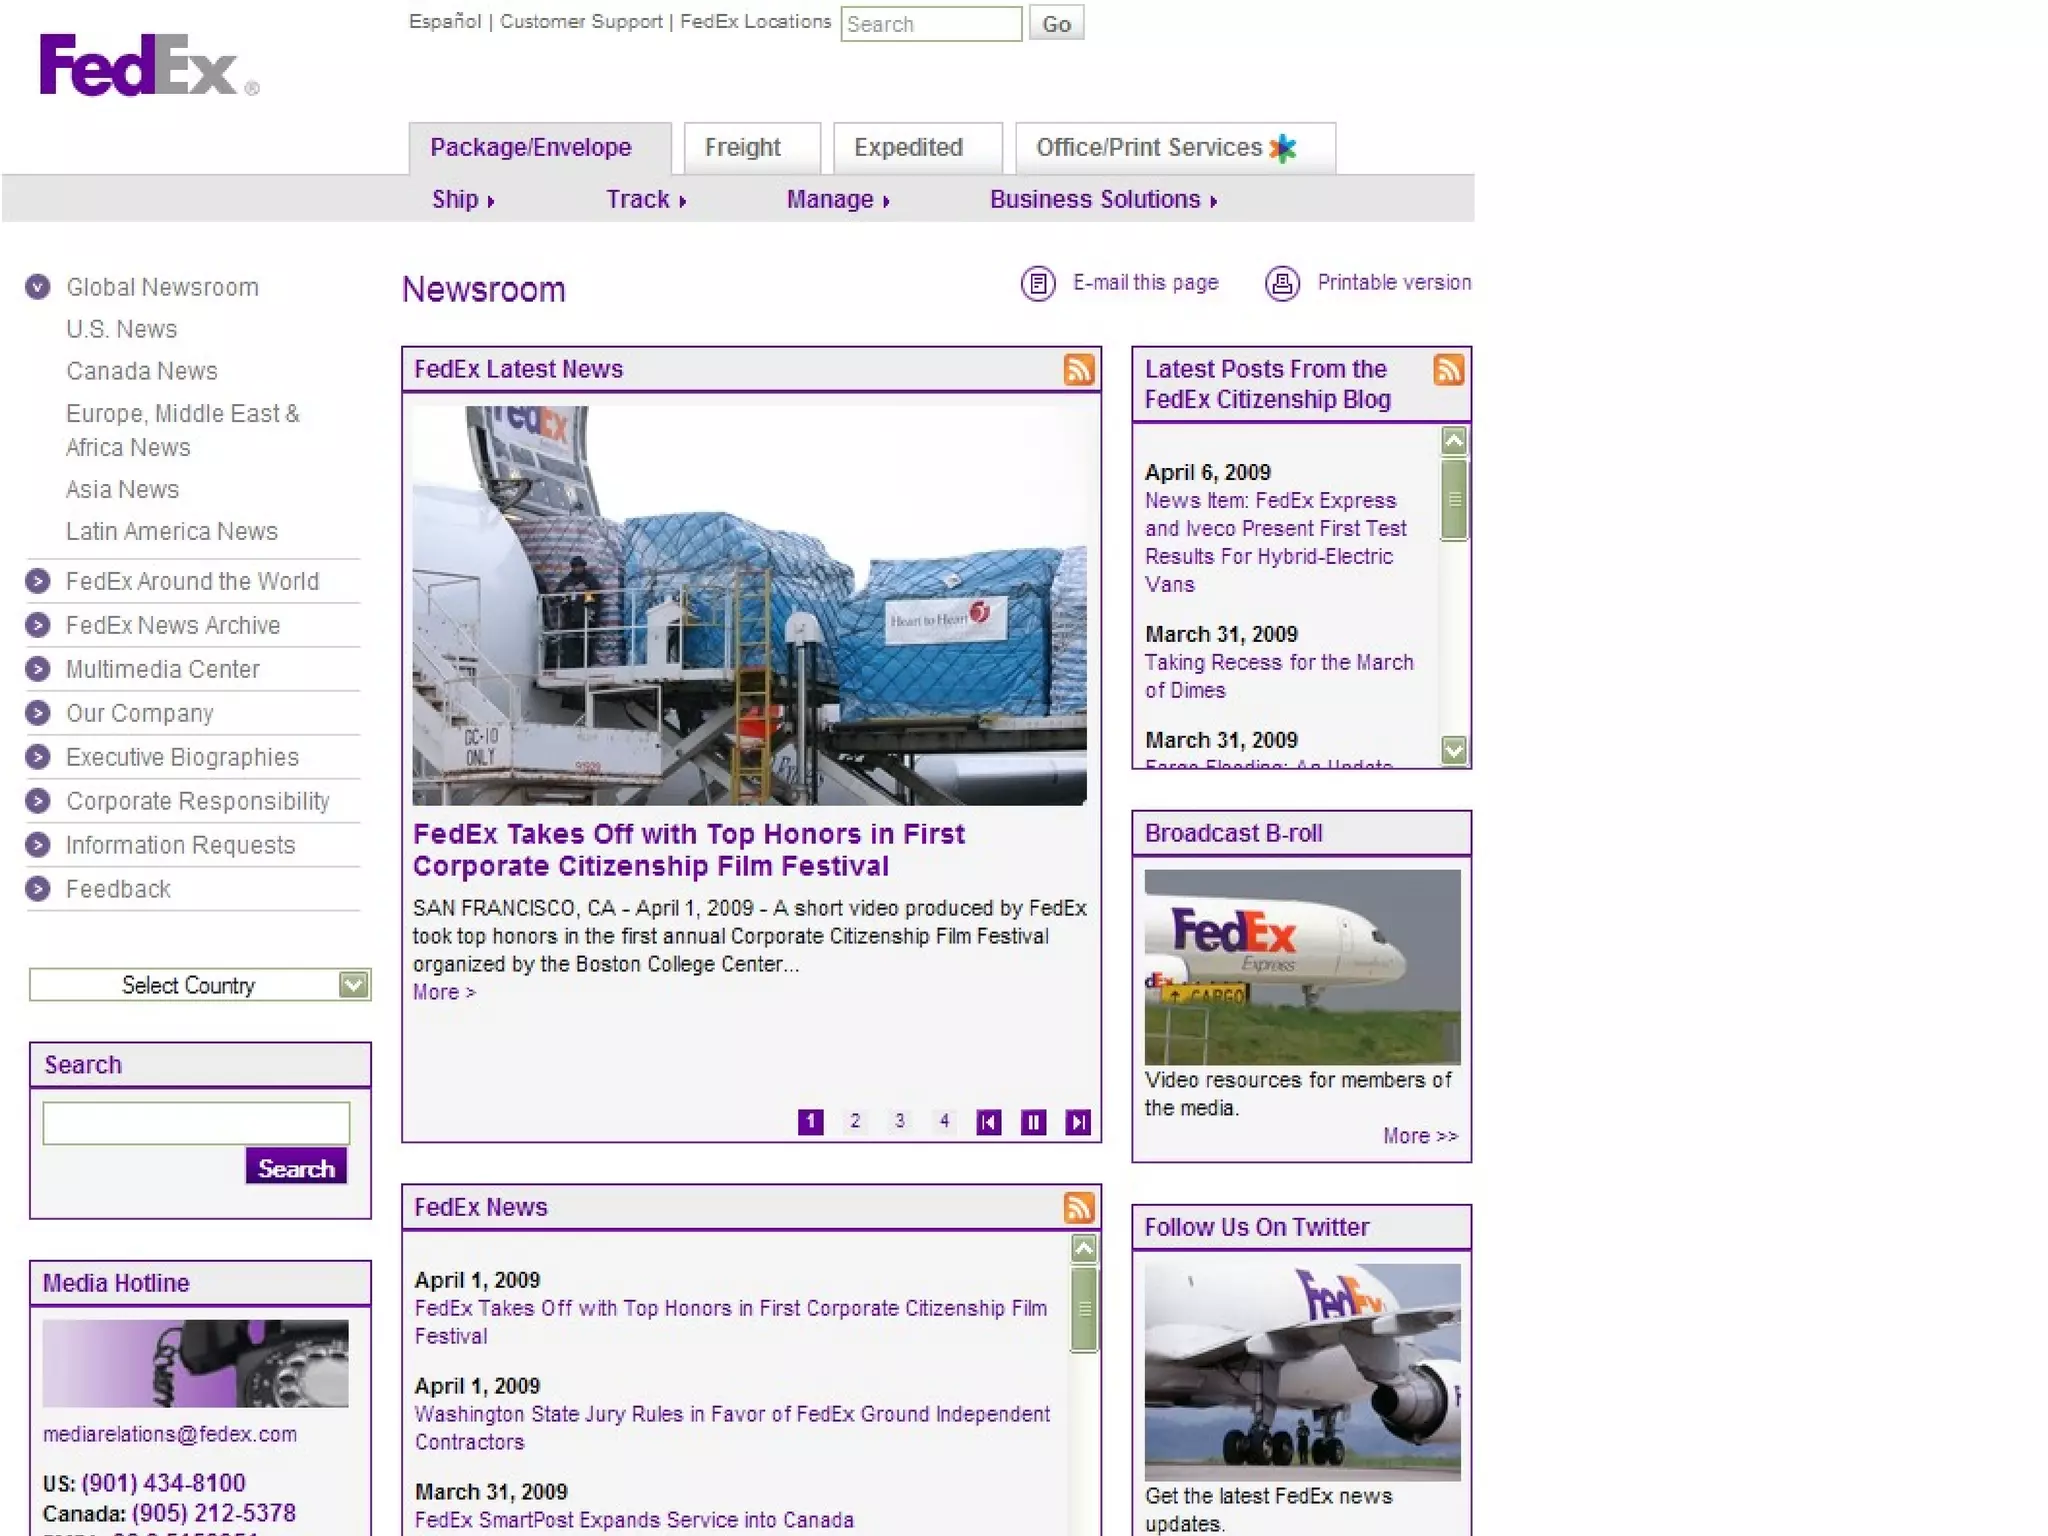This screenshot has width=2048, height=1536.
Task: Click the FedEx Citizenship Blog RSS icon
Action: tap(1448, 370)
